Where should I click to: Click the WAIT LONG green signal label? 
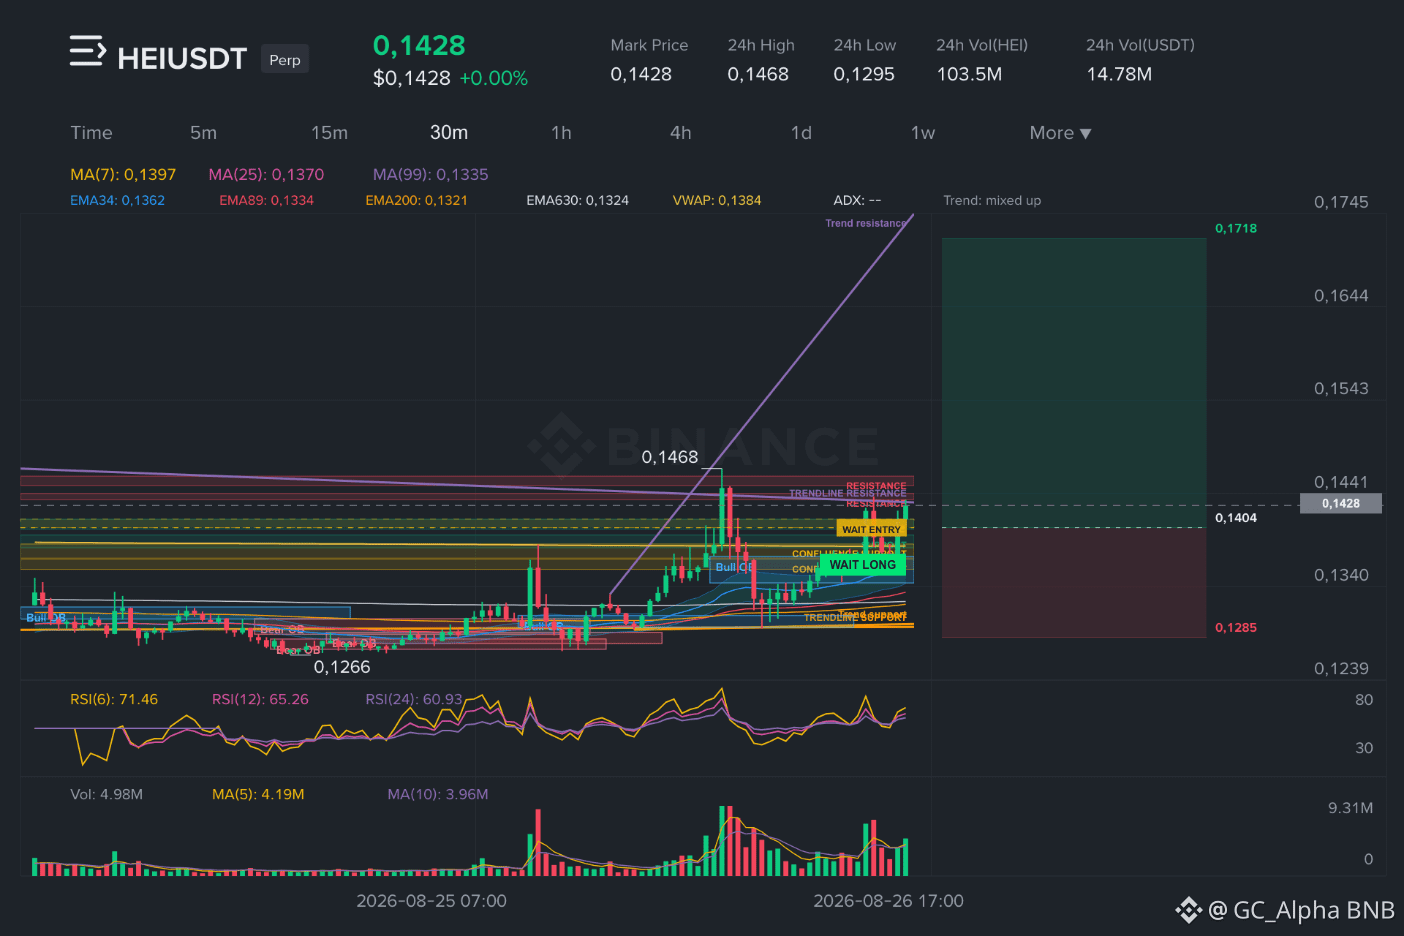(x=862, y=565)
